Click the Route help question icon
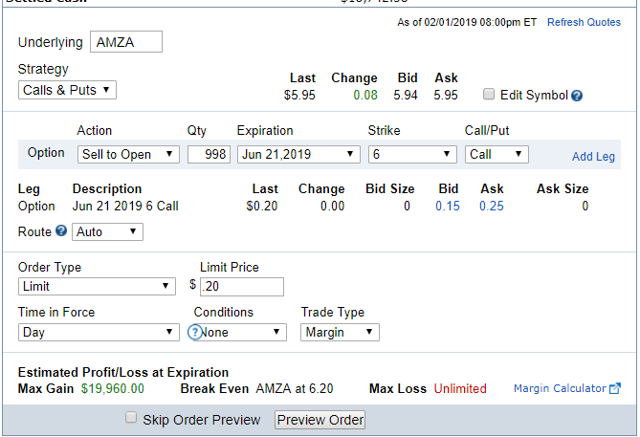 [61, 231]
